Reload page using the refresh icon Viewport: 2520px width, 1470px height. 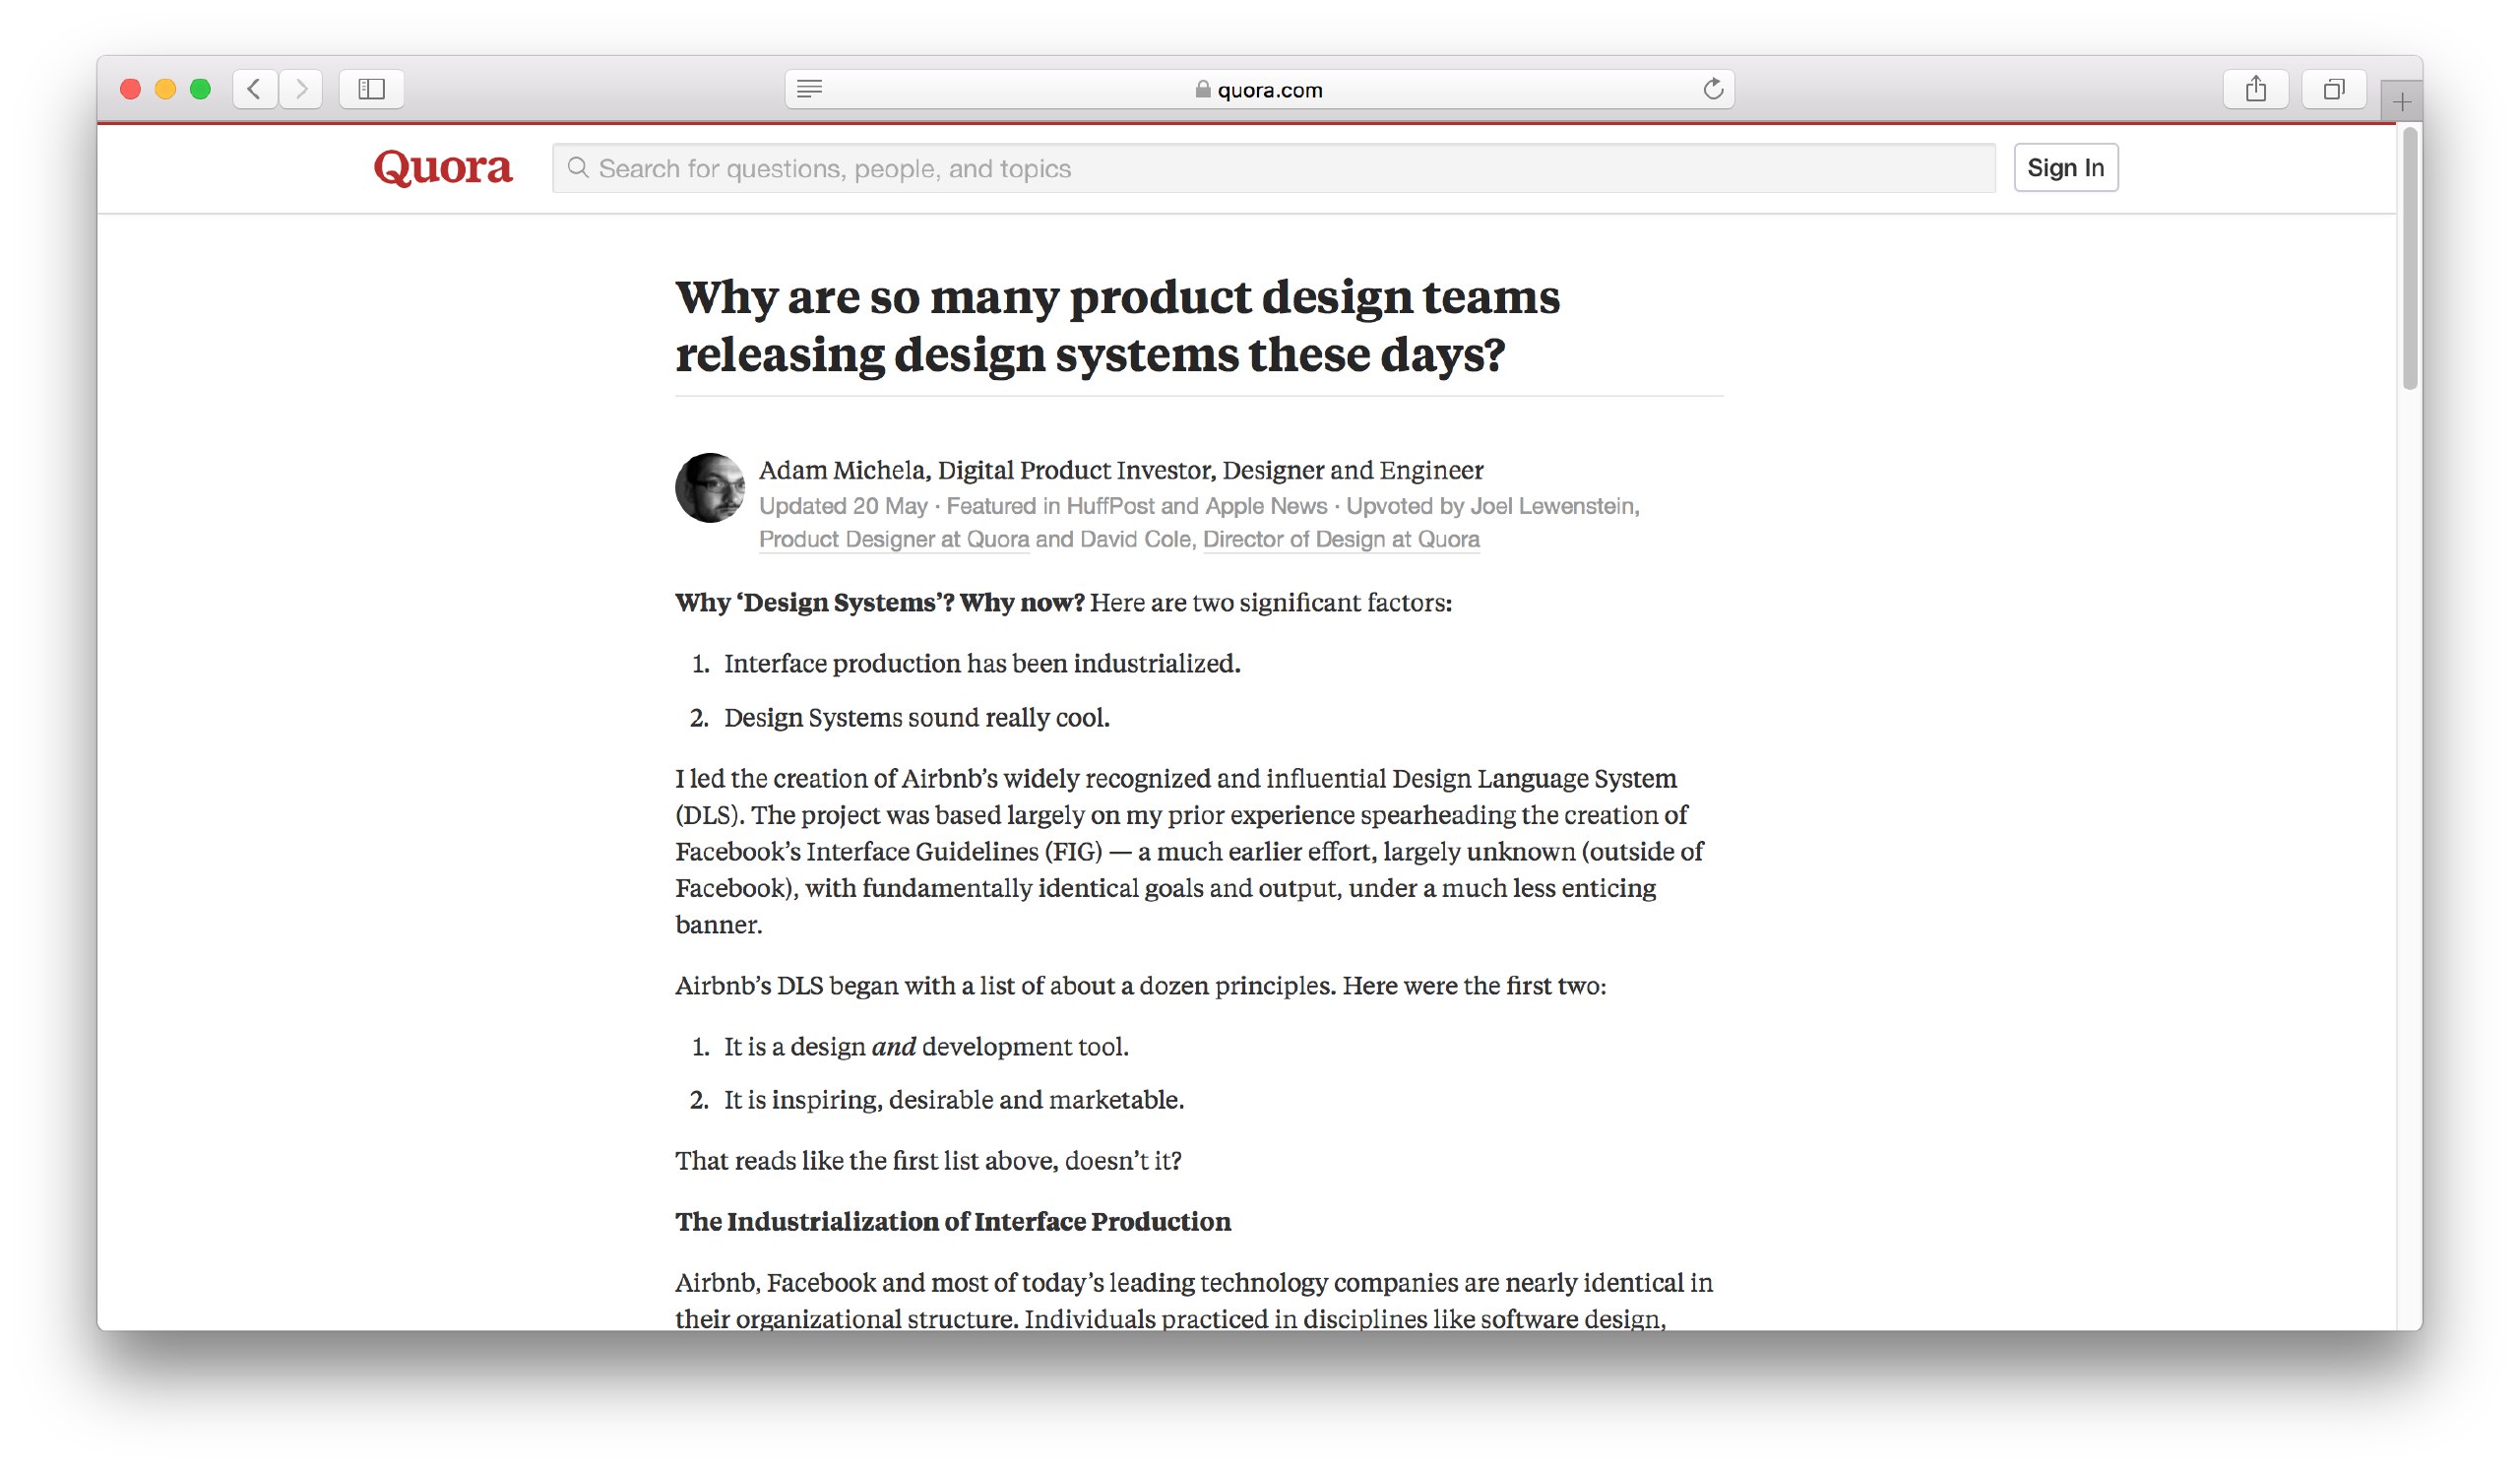click(x=1713, y=89)
